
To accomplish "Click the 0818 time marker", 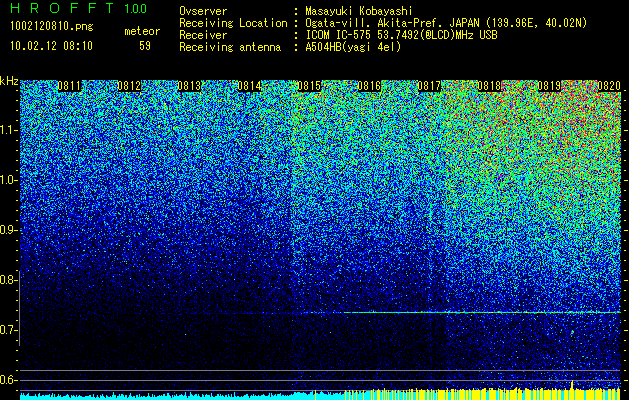I will 489,86.
